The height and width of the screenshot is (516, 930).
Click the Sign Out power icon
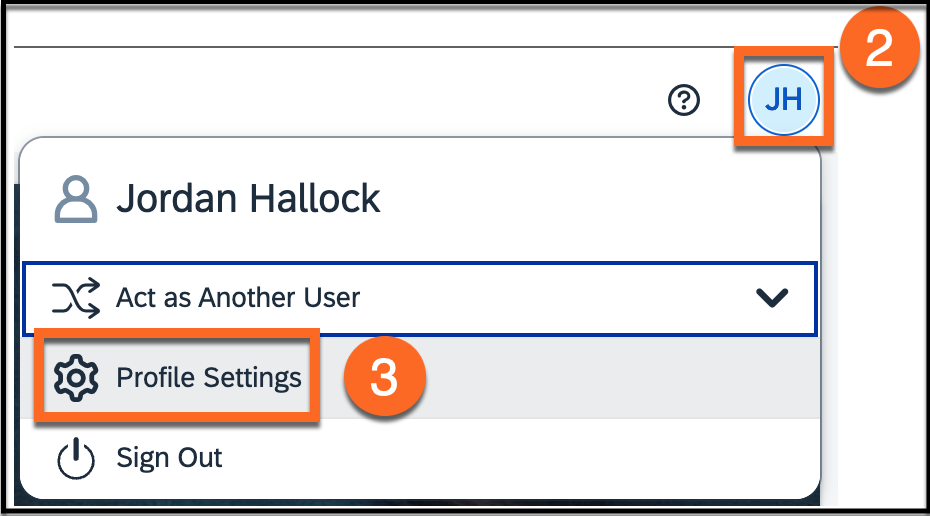point(76,458)
